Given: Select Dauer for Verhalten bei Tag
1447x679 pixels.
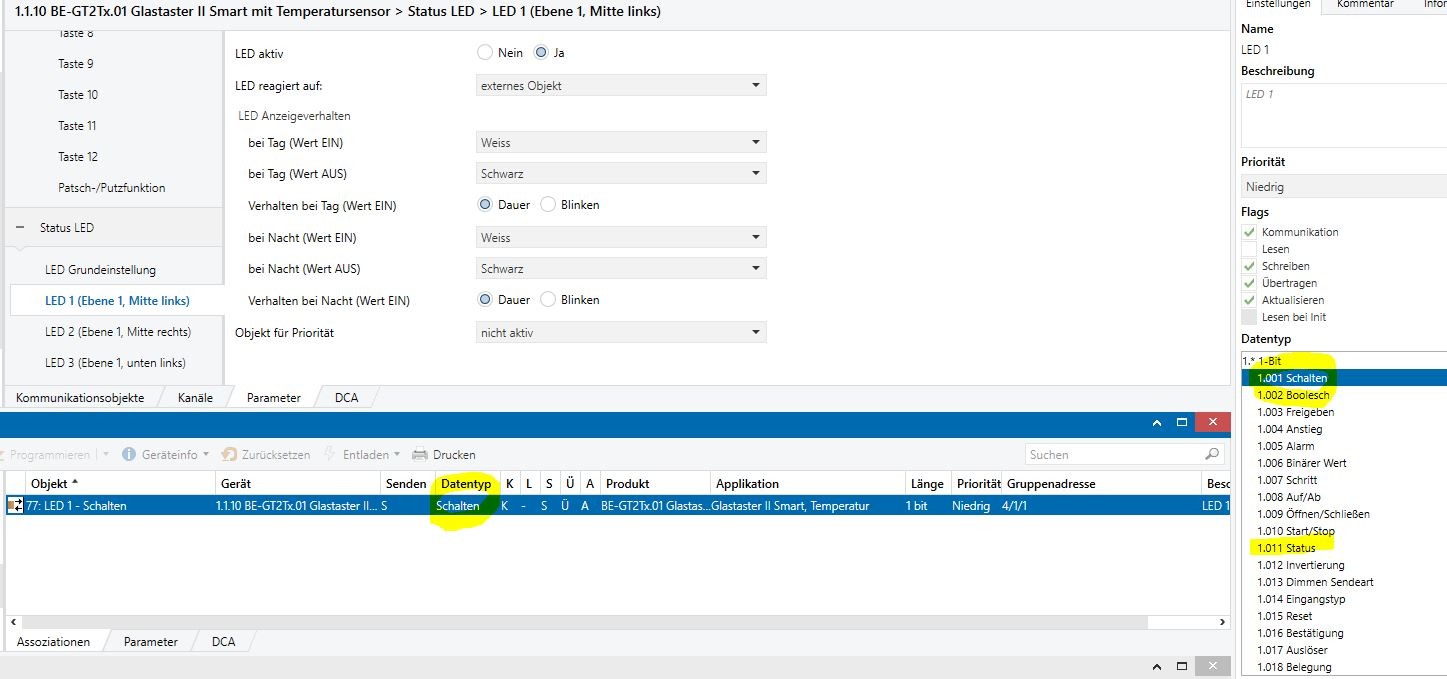Looking at the screenshot, I should click(485, 204).
